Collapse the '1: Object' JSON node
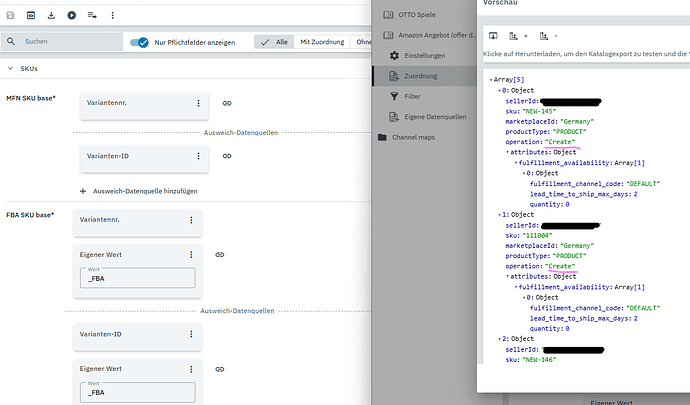The image size is (690, 405). (500, 214)
